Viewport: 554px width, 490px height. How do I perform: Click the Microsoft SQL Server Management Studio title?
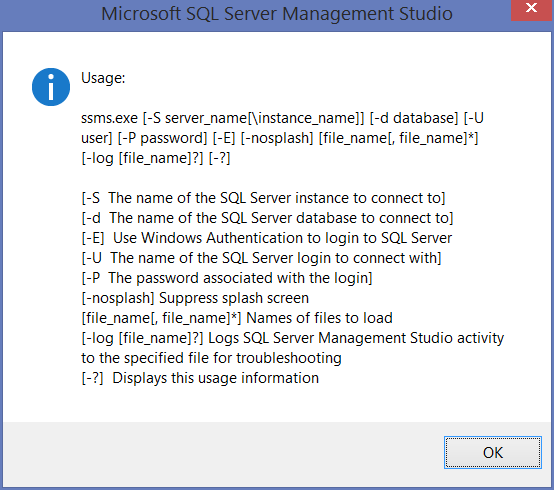tap(277, 14)
